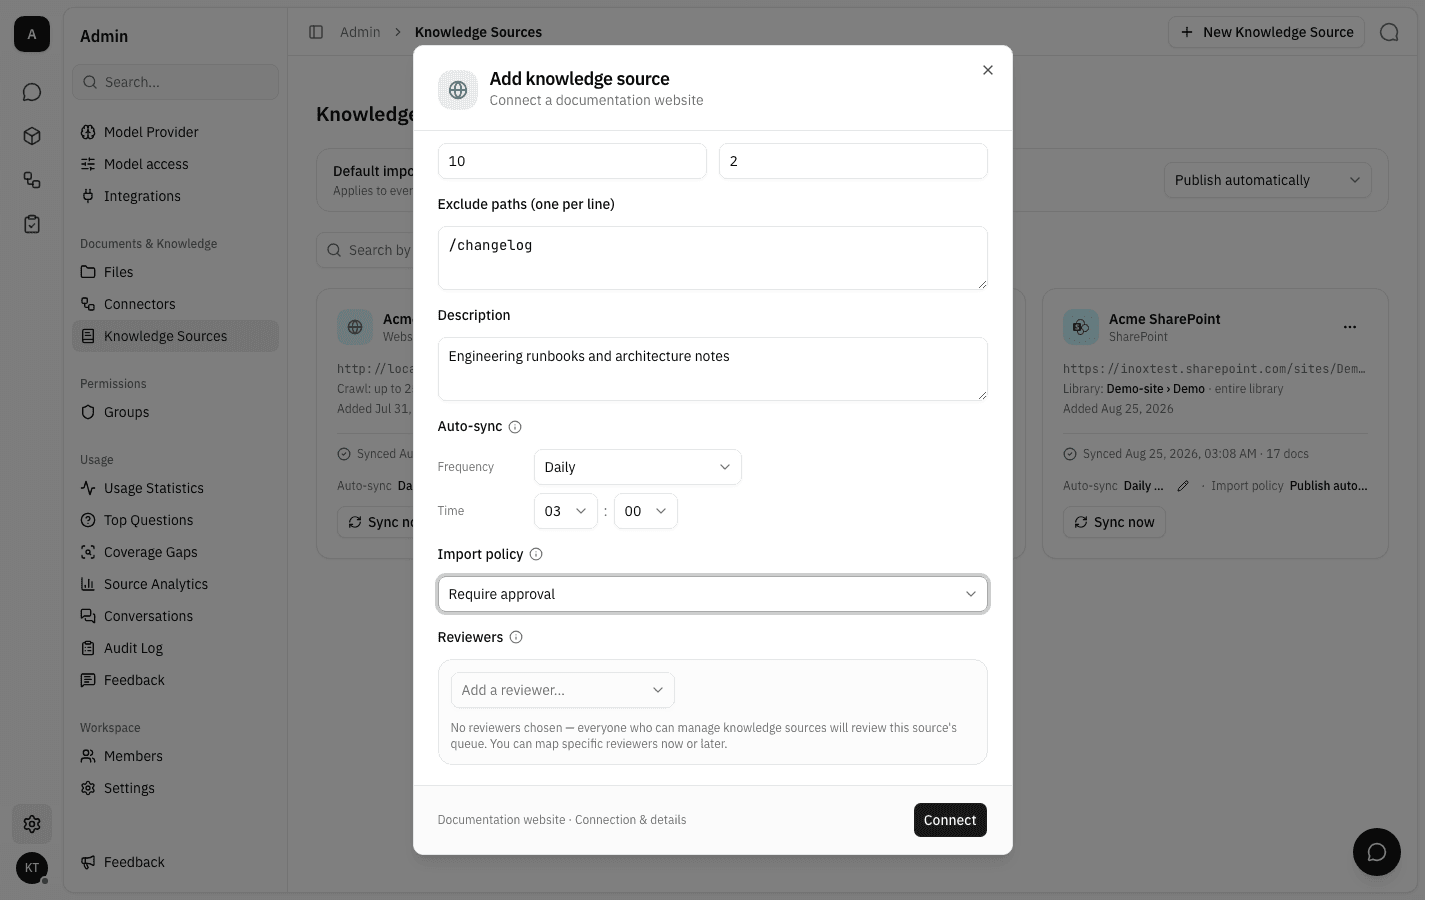Click the Description text area
Screen dimensions: 1440x900
tap(713, 369)
